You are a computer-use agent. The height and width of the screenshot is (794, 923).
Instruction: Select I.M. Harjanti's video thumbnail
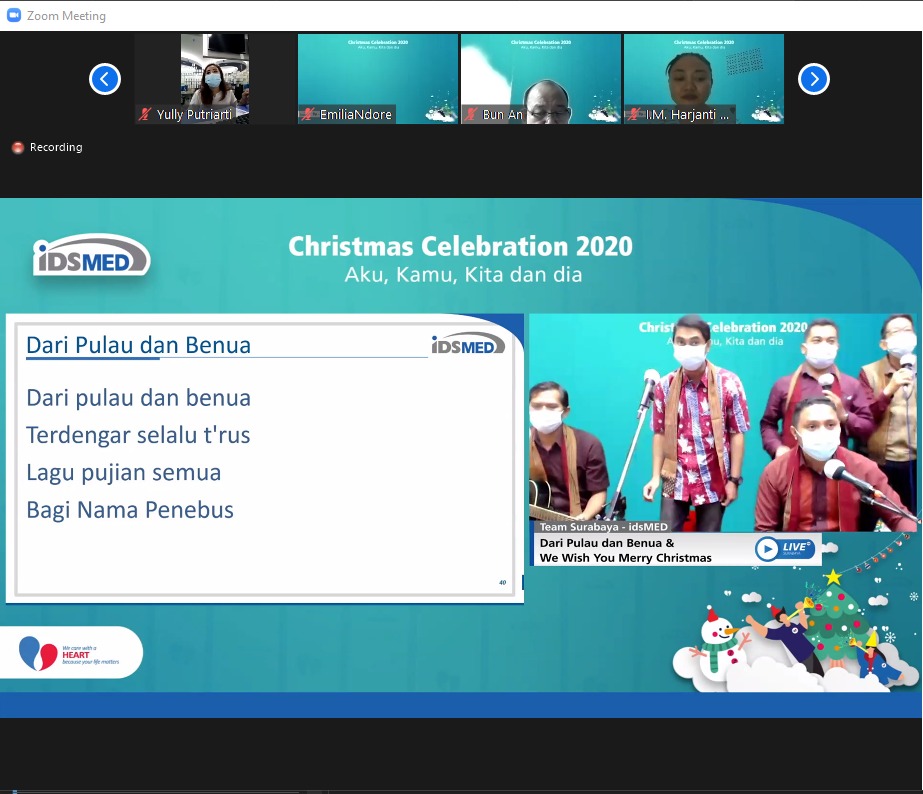(x=704, y=72)
